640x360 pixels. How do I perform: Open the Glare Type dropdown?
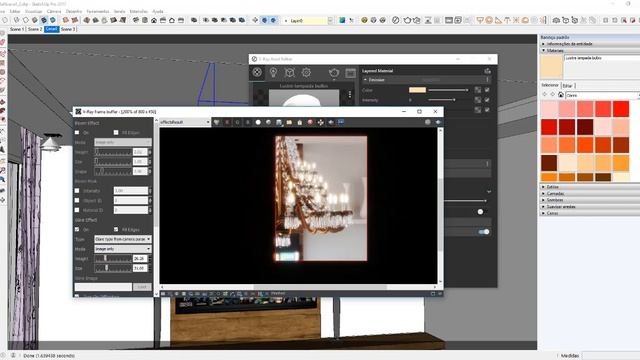click(x=123, y=239)
